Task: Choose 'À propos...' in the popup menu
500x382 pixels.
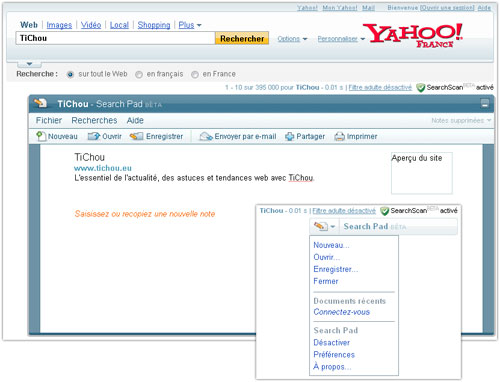Action: 332,366
